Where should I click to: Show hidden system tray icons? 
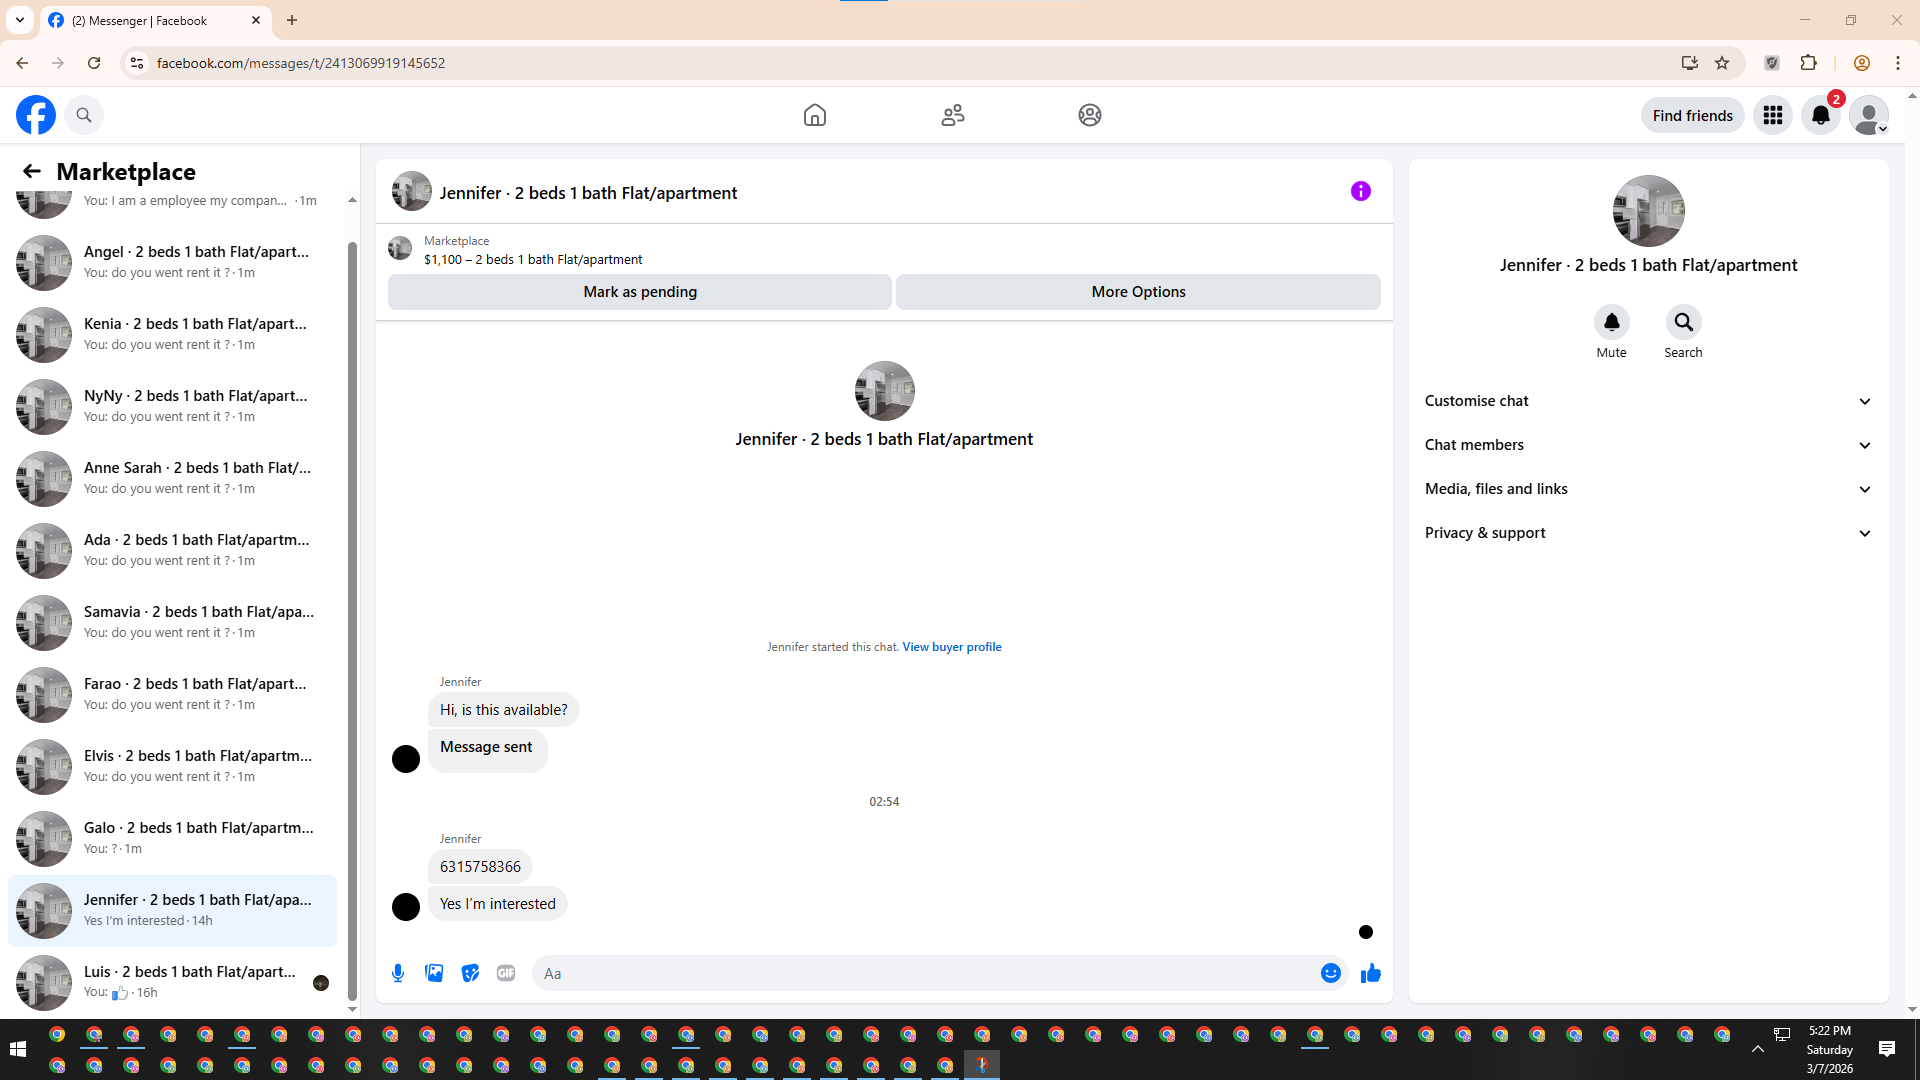pyautogui.click(x=1758, y=1049)
